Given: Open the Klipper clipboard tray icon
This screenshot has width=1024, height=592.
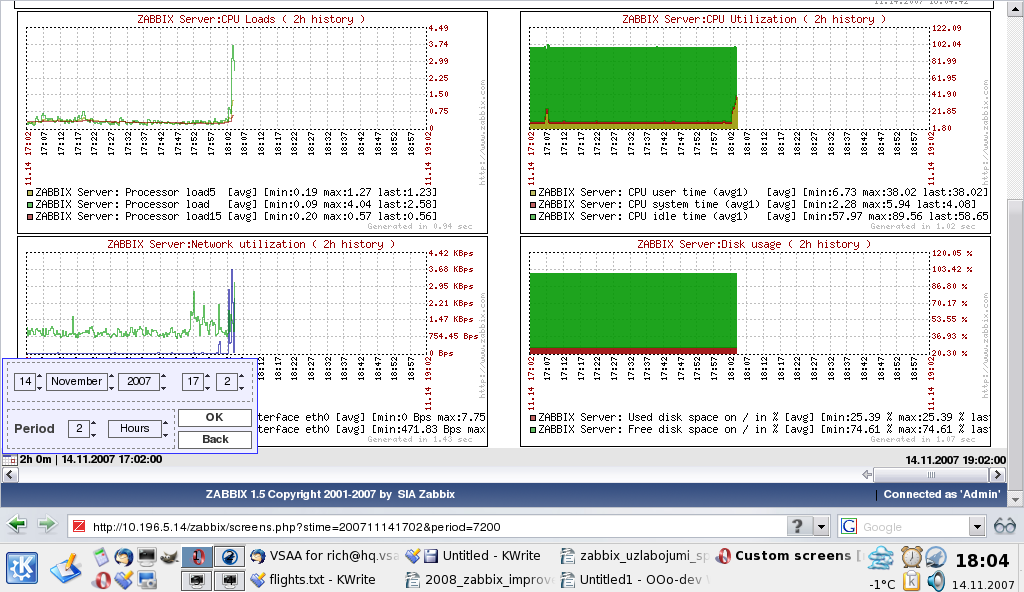Looking at the screenshot, I should [x=911, y=580].
